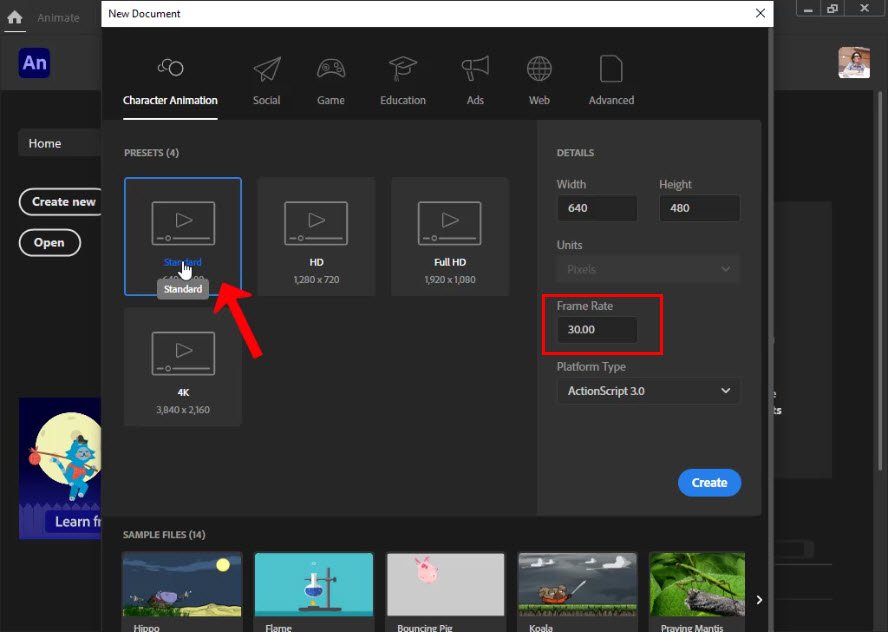888x632 pixels.
Task: Minimize the Animate window
Action: click(x=808, y=8)
